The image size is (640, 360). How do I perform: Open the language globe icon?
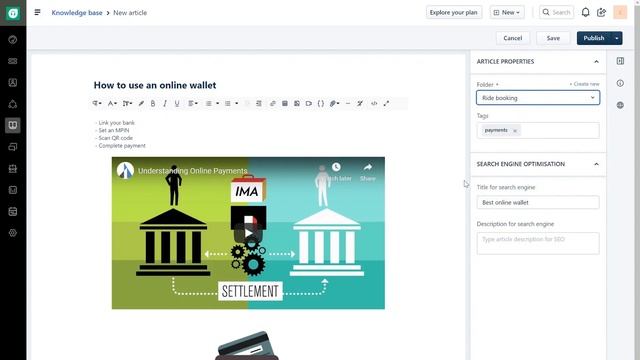620,105
